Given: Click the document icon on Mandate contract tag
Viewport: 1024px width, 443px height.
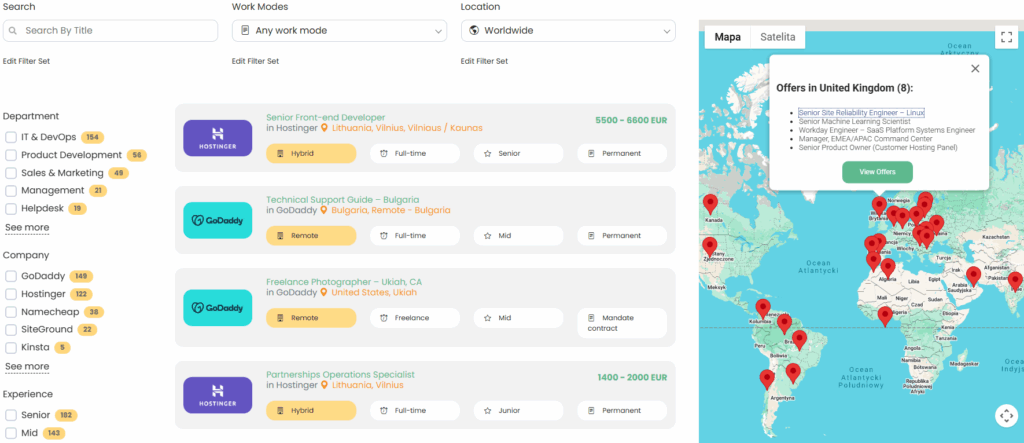Looking at the screenshot, I should tap(591, 318).
